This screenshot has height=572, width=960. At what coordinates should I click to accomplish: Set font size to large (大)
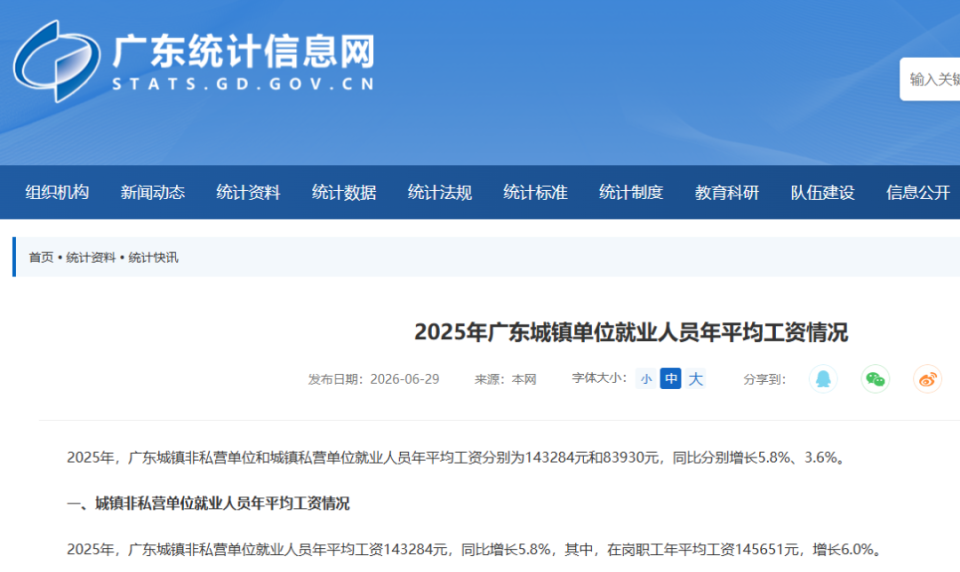(696, 379)
